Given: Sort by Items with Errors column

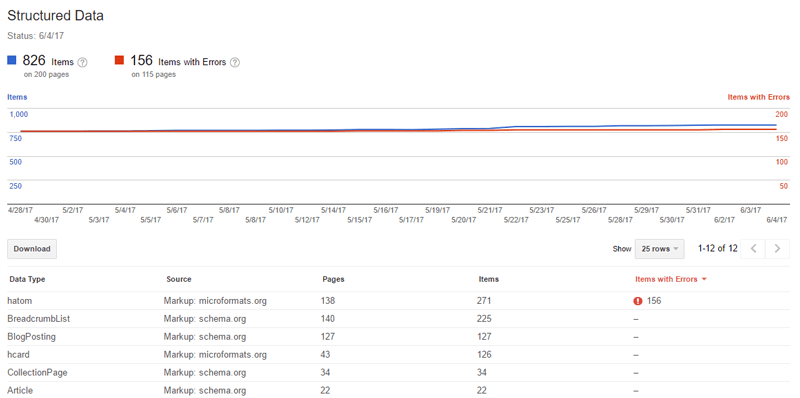Looking at the screenshot, I should click(x=670, y=280).
